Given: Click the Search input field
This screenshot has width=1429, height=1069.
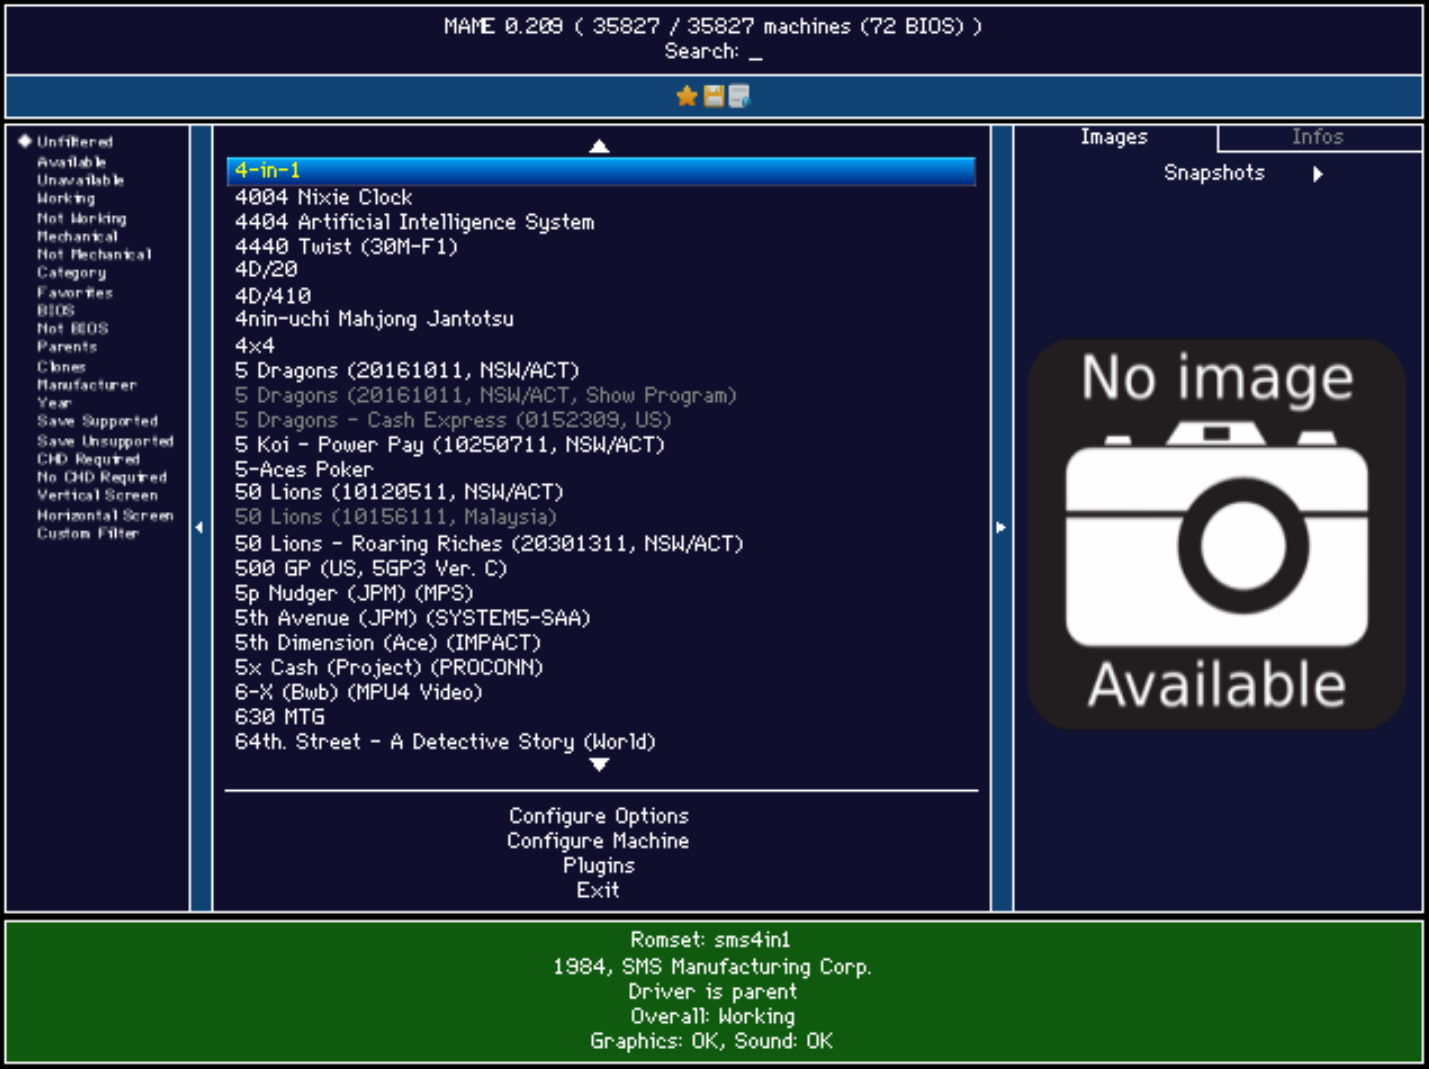Looking at the screenshot, I should [x=714, y=51].
